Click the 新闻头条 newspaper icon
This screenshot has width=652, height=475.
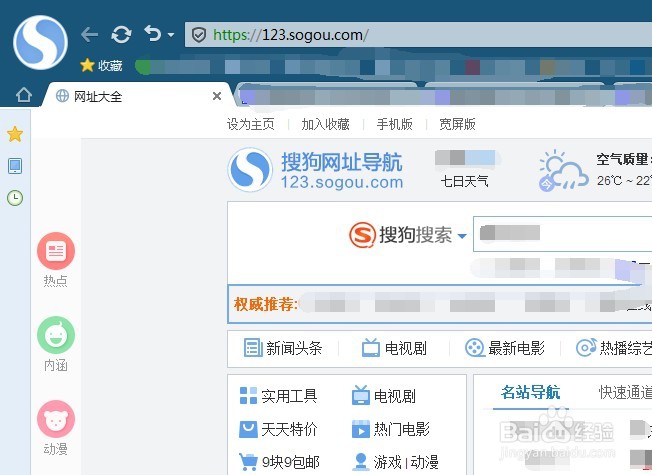[253, 348]
